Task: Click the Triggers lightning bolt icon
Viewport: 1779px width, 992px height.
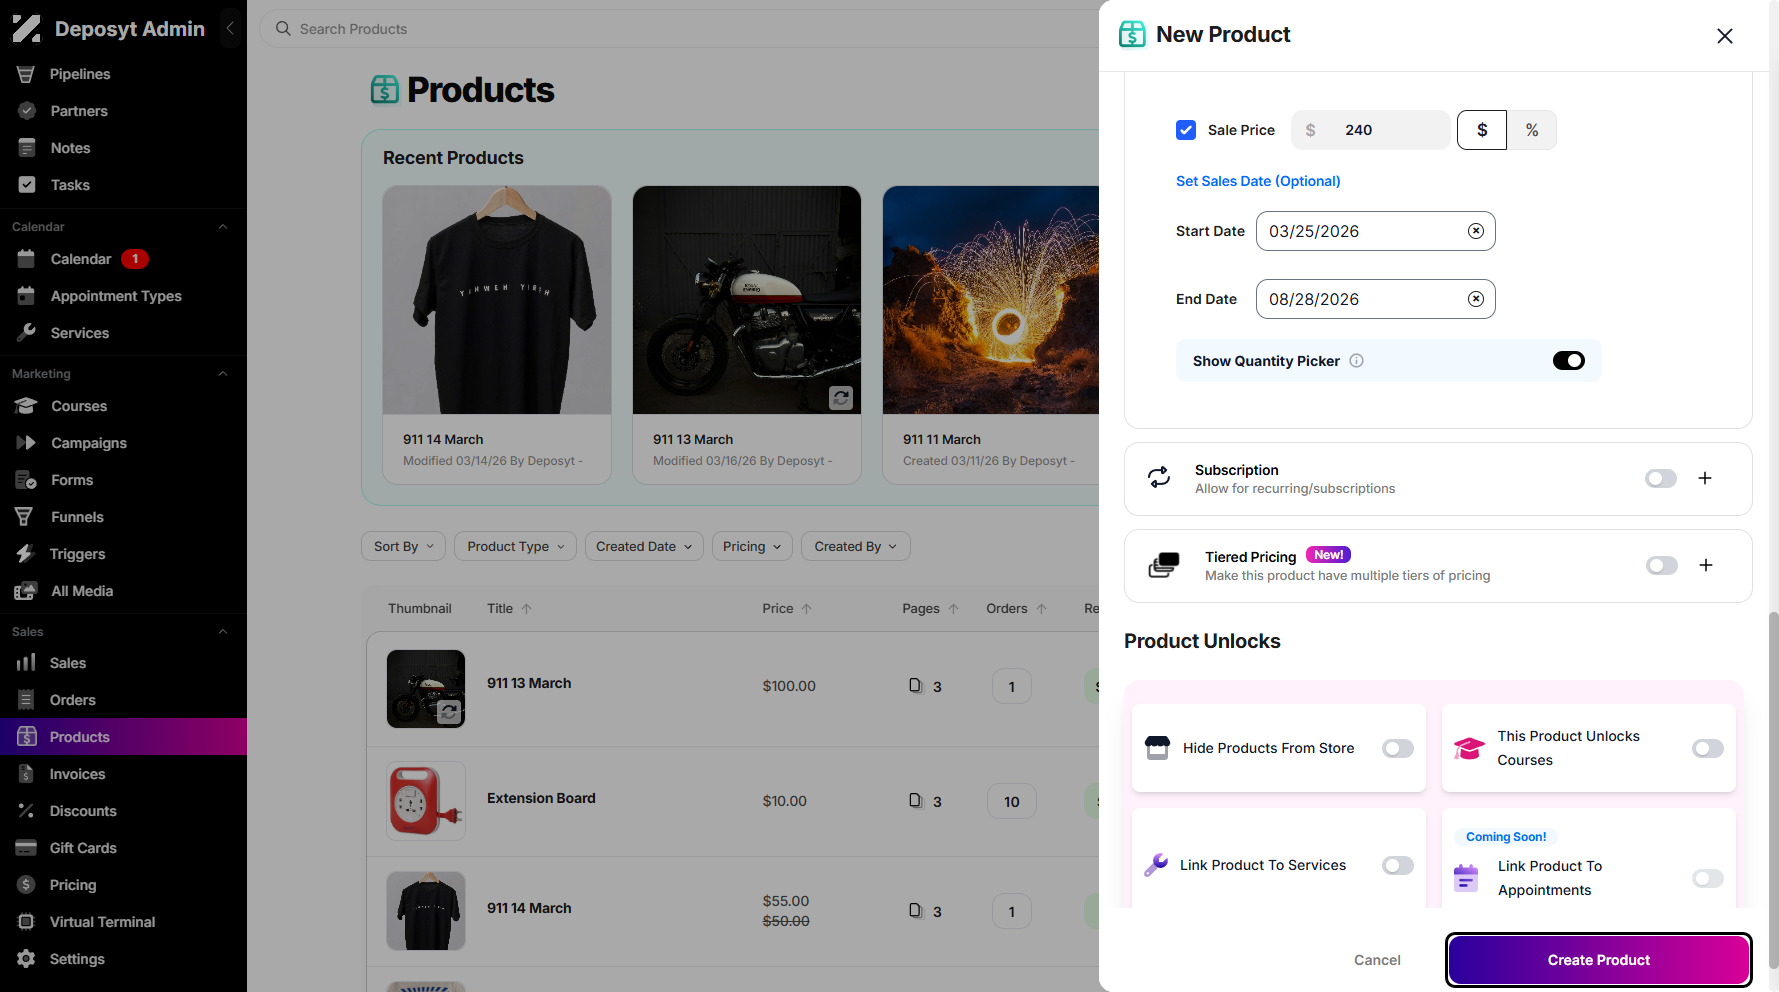Action: [26, 554]
